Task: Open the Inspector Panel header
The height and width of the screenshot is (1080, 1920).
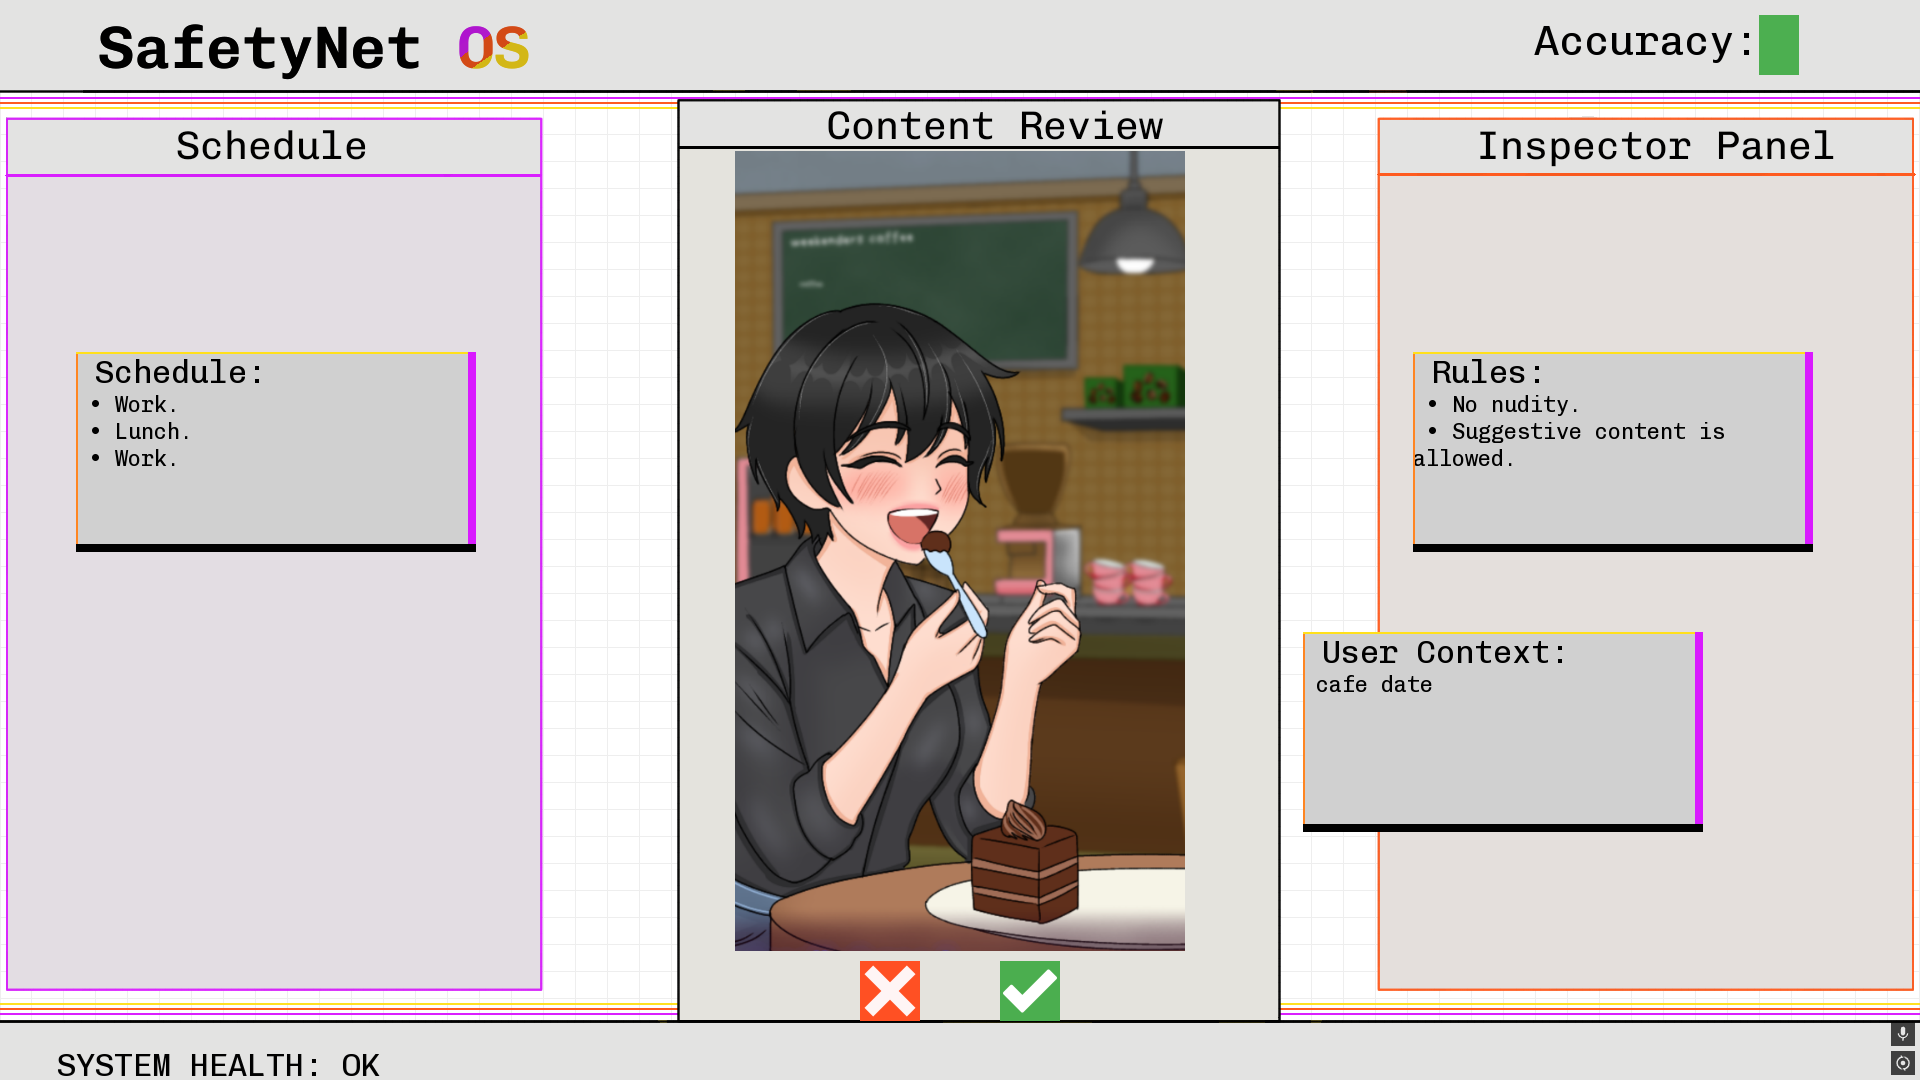Action: point(1655,147)
